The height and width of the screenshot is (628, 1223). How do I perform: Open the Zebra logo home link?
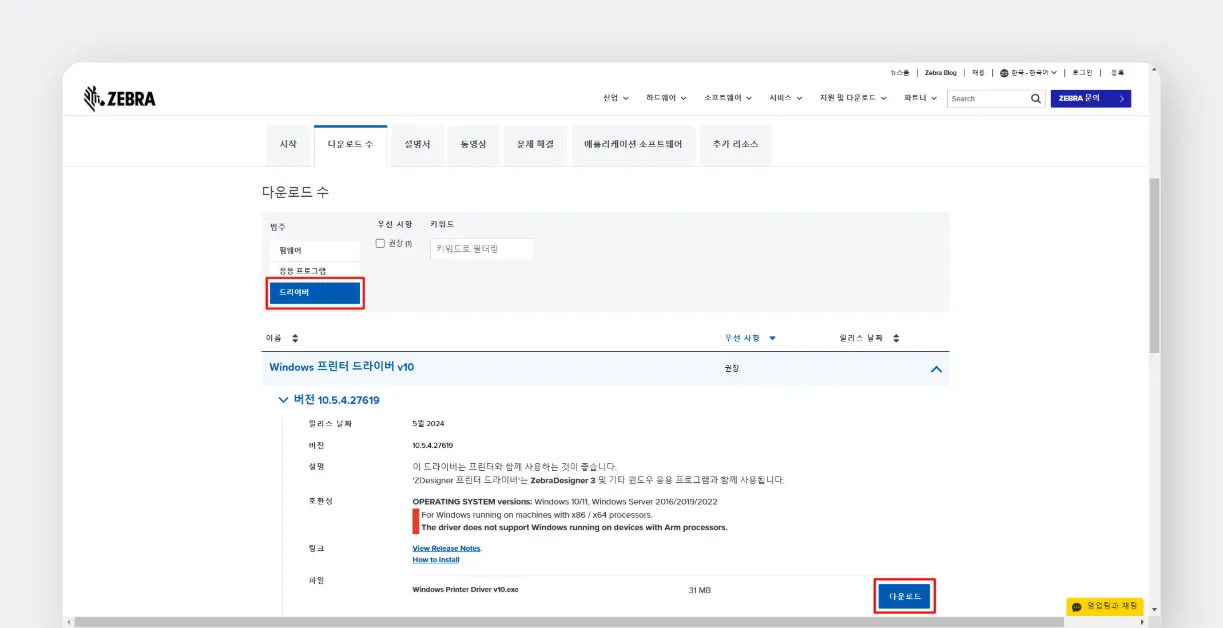click(x=120, y=98)
